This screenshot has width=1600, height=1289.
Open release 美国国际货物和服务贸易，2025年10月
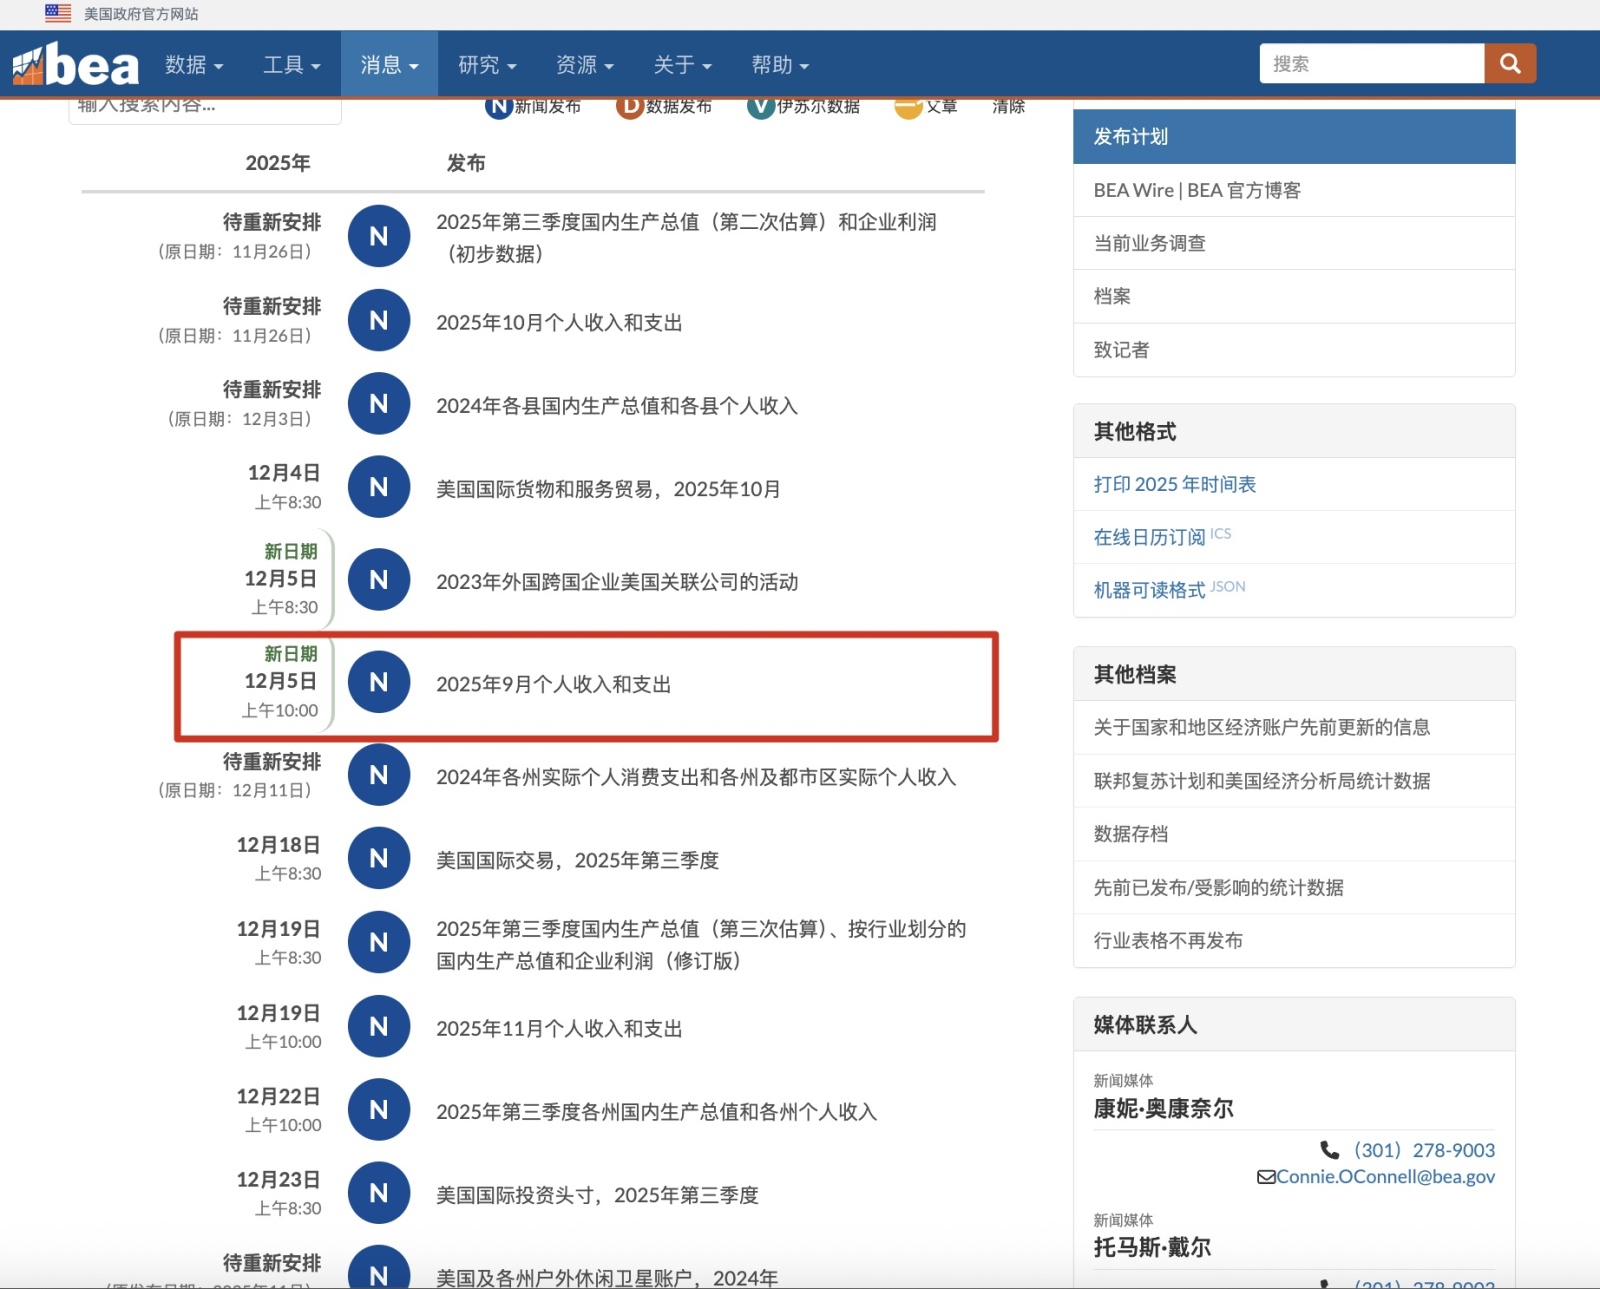(608, 489)
